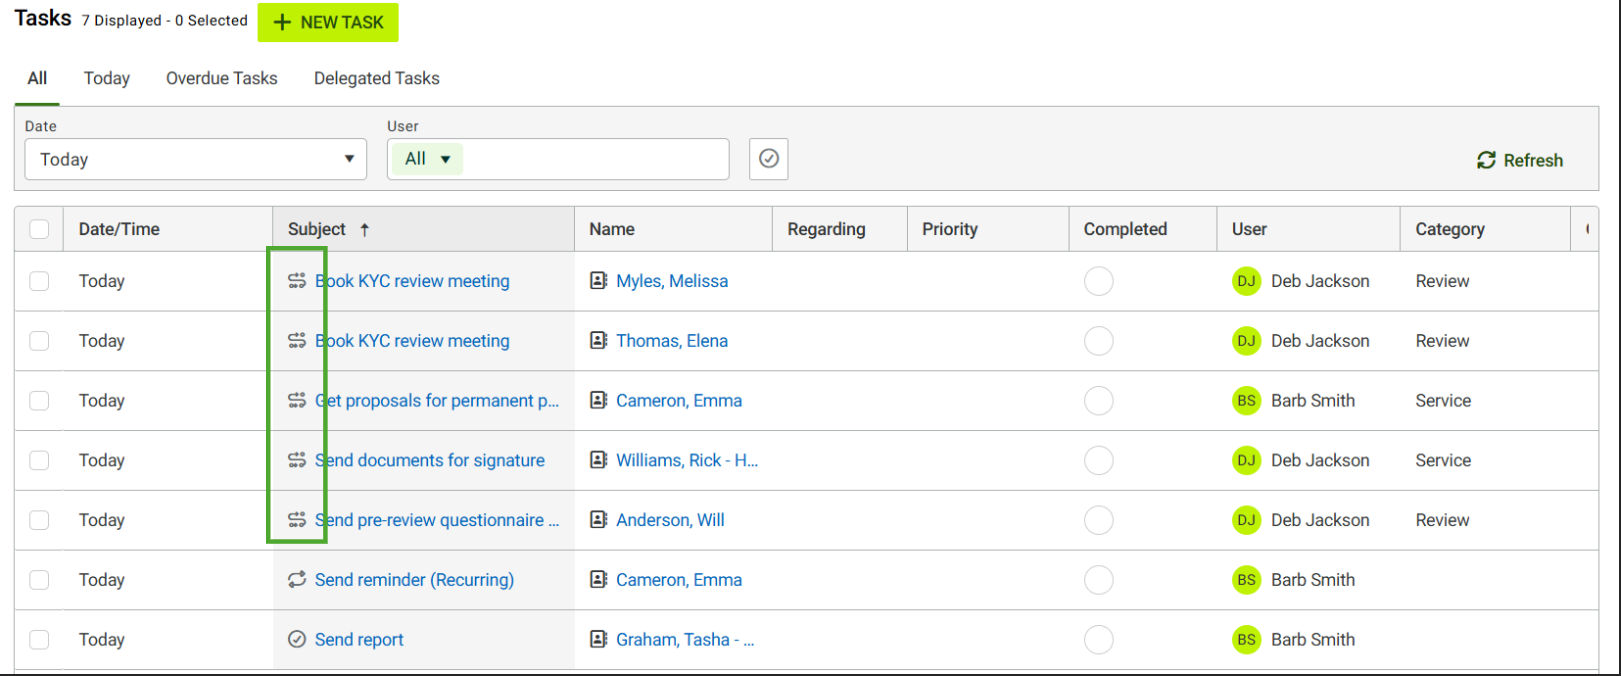The height and width of the screenshot is (676, 1621).
Task: Check the row box for Get proposals task
Action: pyautogui.click(x=39, y=400)
